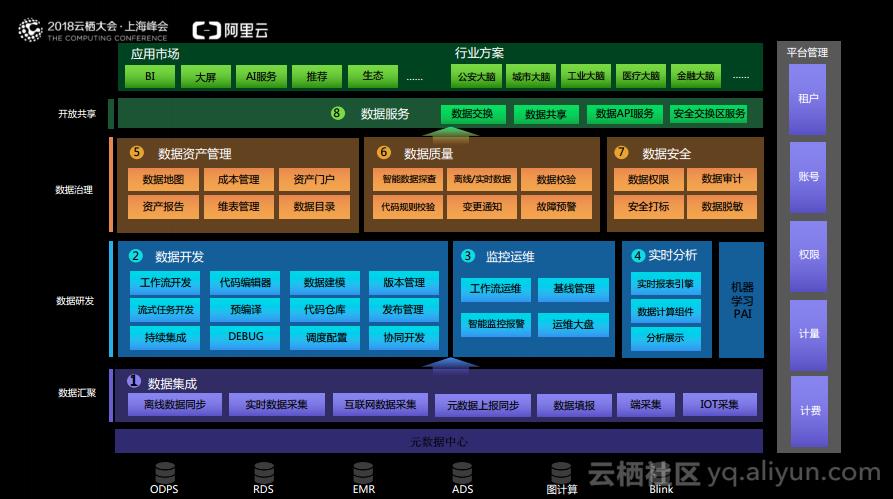The image size is (893, 499).
Task: Click the 阿里云 bracket logo
Action: tap(206, 30)
